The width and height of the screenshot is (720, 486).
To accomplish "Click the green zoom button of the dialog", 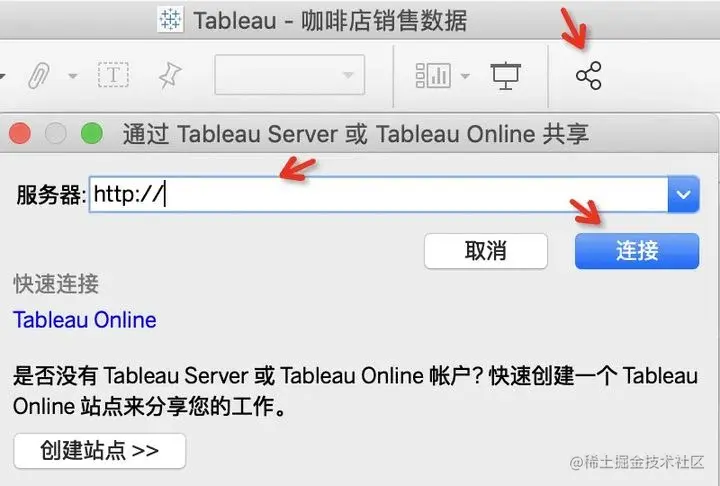I will 92,134.
